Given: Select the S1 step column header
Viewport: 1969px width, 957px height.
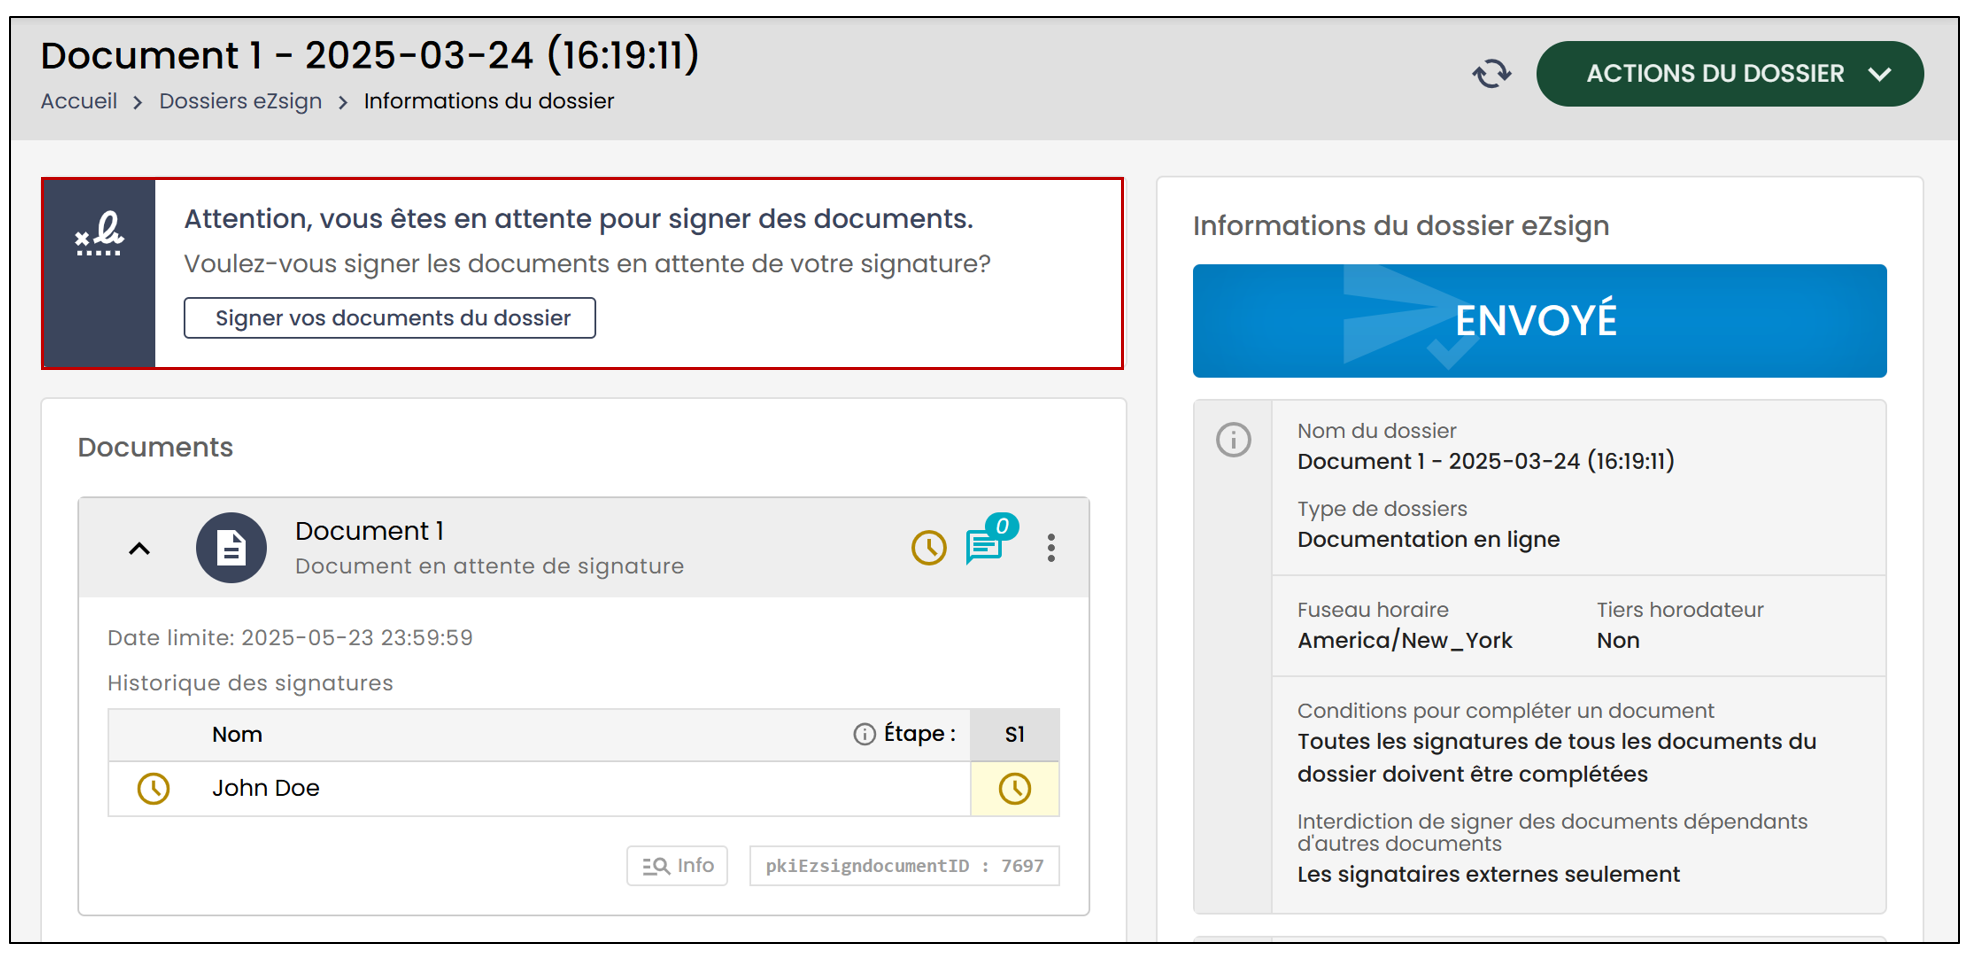Looking at the screenshot, I should tap(1015, 735).
